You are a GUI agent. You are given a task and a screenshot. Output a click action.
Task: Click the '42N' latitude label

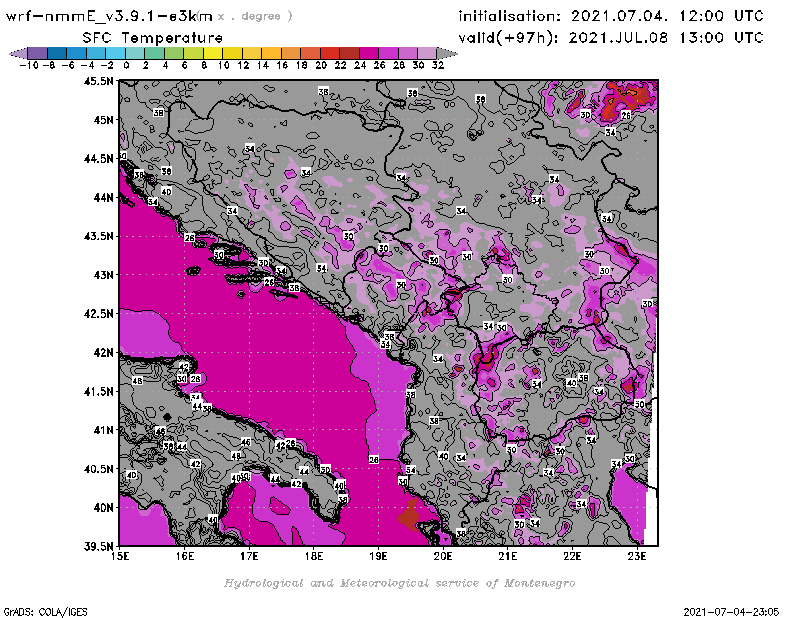pos(103,353)
